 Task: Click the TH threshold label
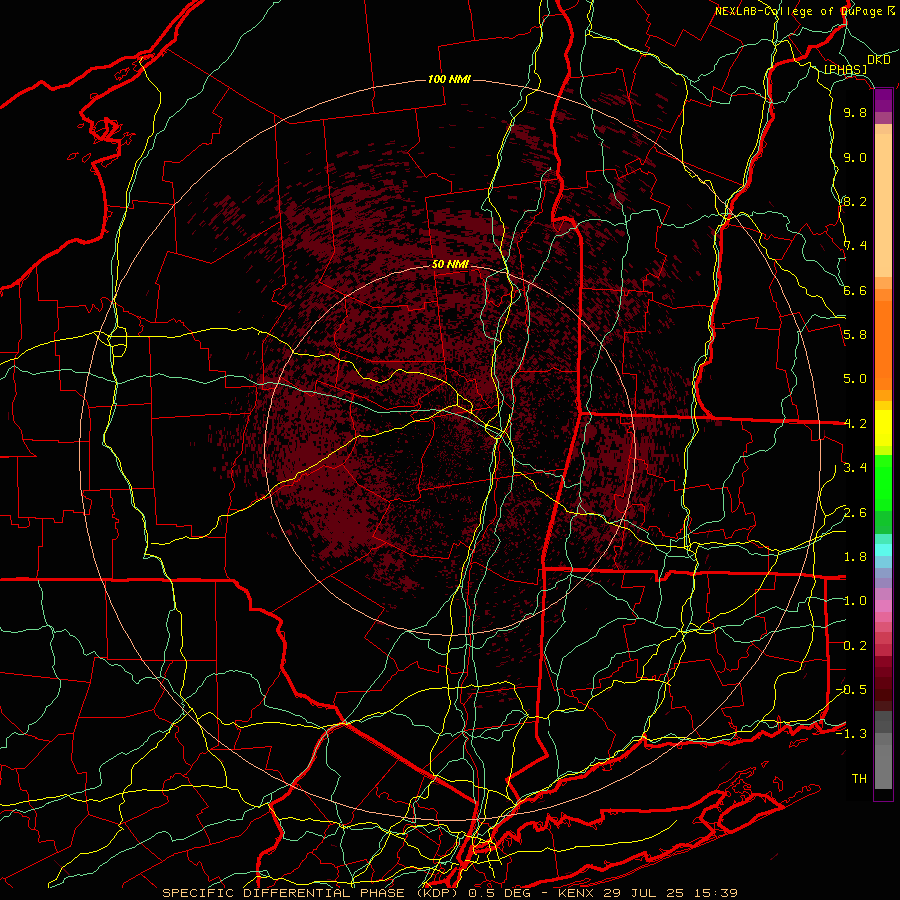(x=859, y=778)
